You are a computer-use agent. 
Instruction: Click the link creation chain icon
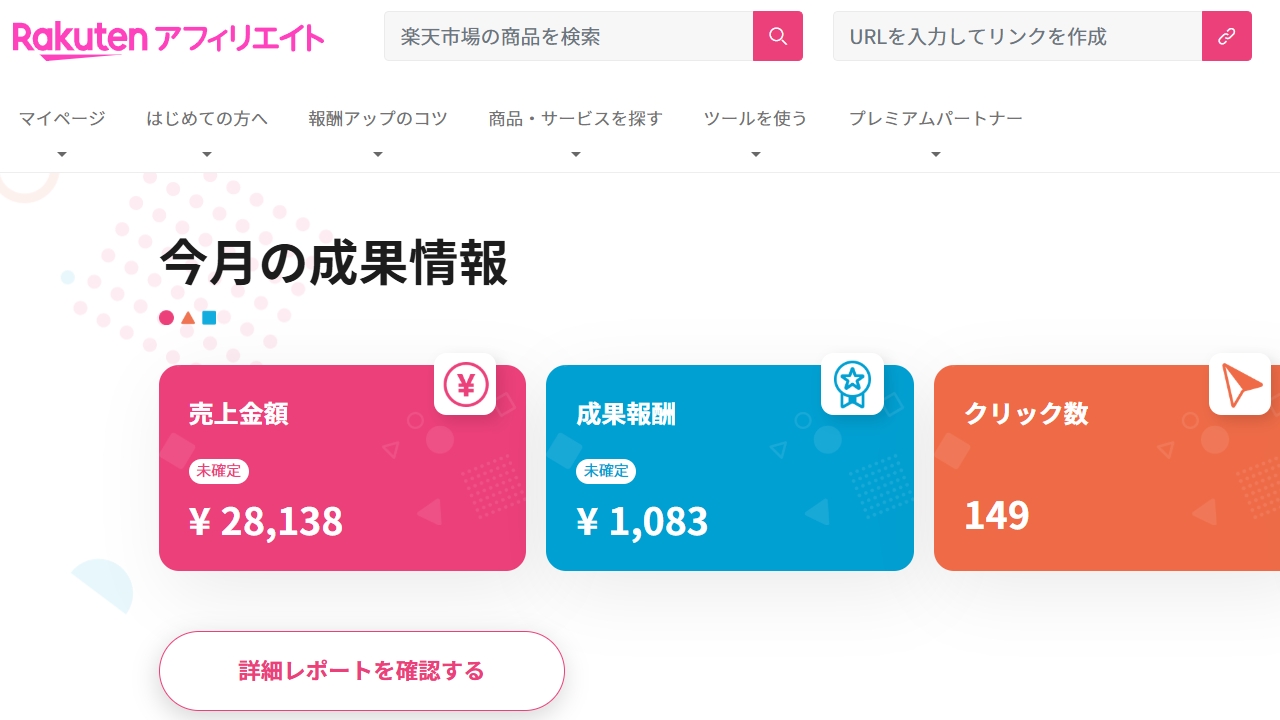pyautogui.click(x=1226, y=36)
